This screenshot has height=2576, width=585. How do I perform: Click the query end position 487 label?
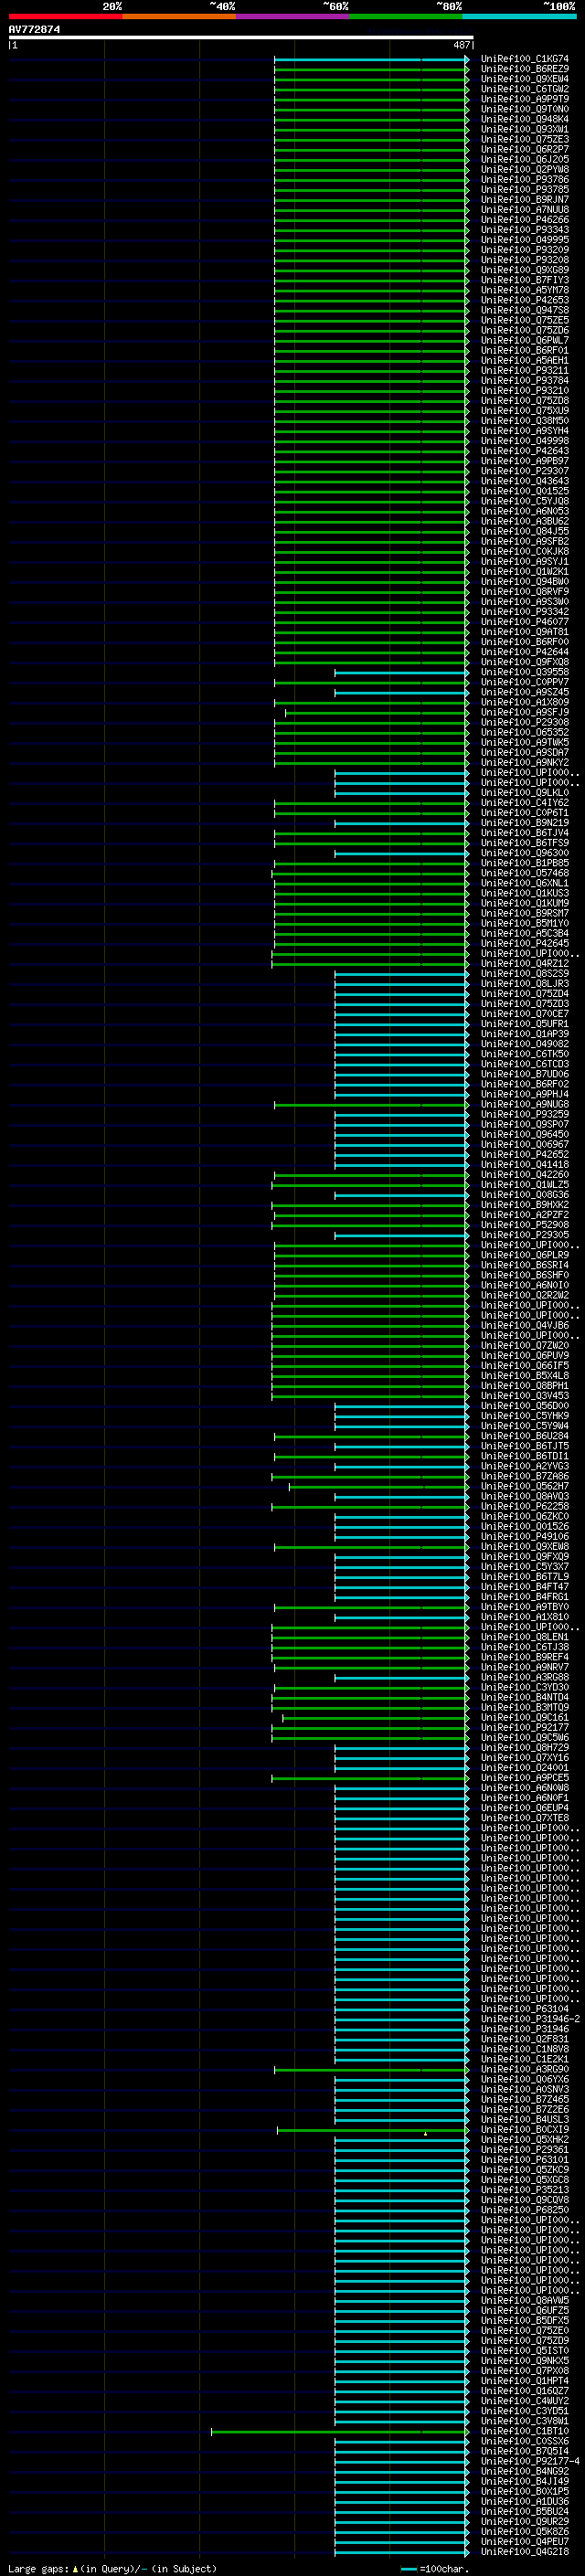click(461, 45)
